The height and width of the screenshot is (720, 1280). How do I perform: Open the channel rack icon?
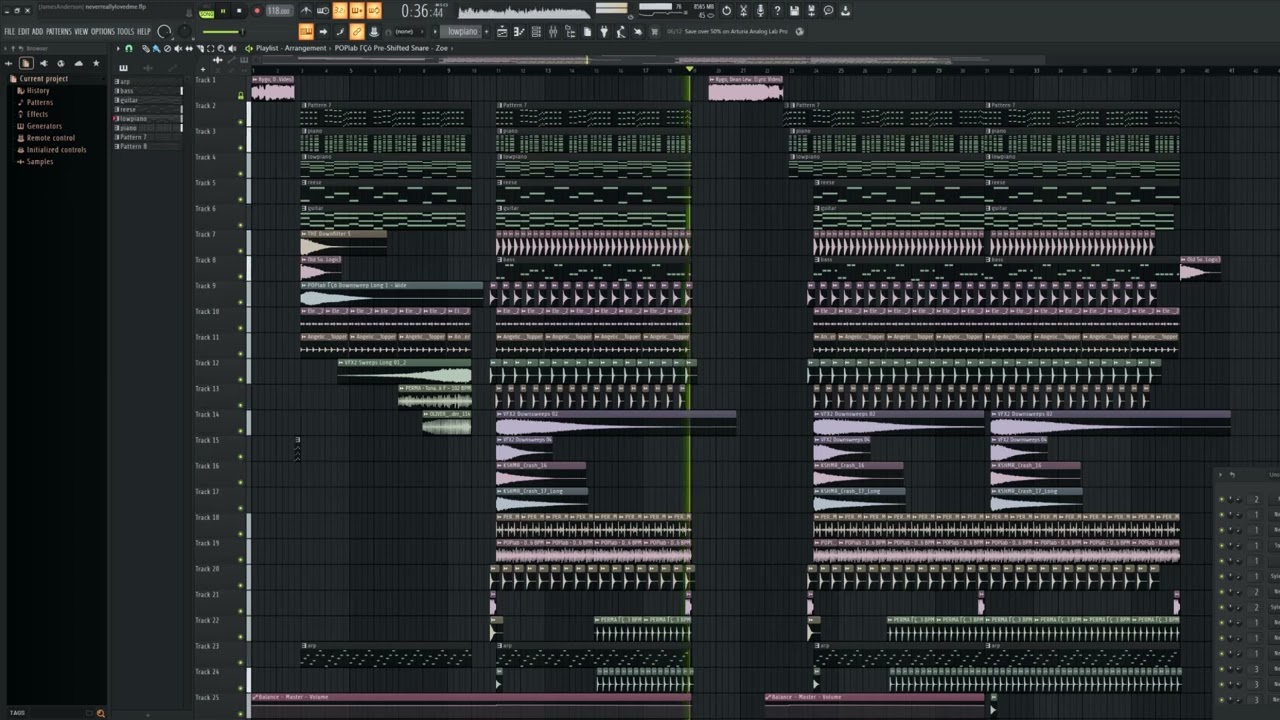pyautogui.click(x=536, y=32)
